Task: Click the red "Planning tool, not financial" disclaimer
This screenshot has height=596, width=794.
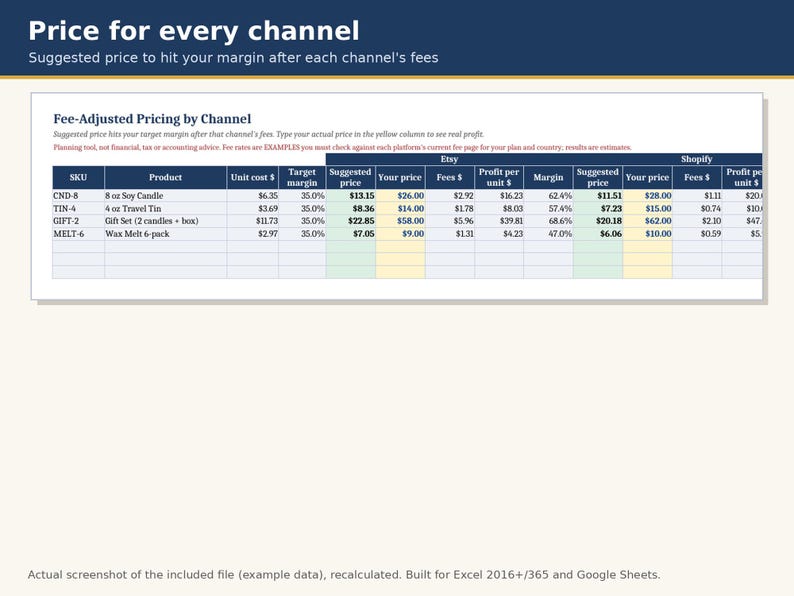Action: pos(342,147)
